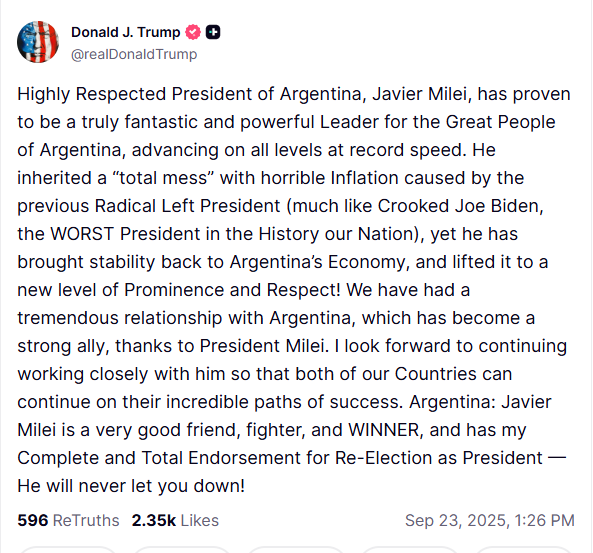Click the Sep 23, 2025, 1:26 PM timestamp
The width and height of the screenshot is (593, 553).
click(490, 520)
